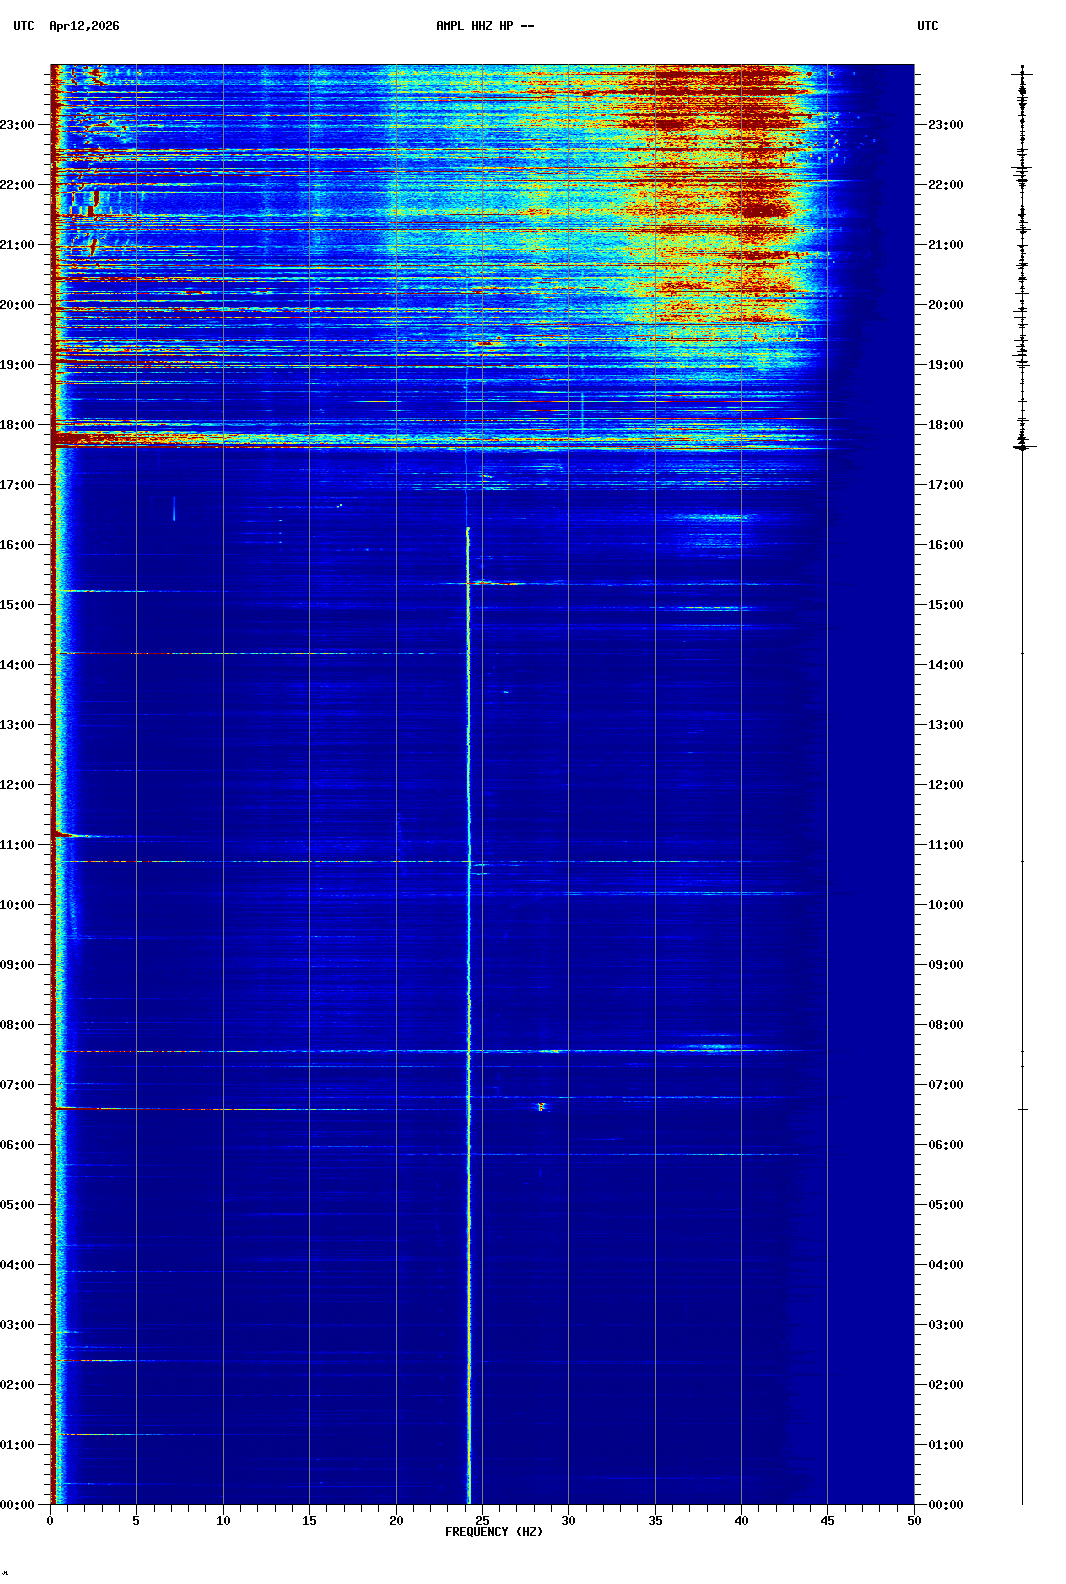This screenshot has height=1584, width=1066.
Task: Click the 15 frequency axis tick label
Action: [x=309, y=1521]
